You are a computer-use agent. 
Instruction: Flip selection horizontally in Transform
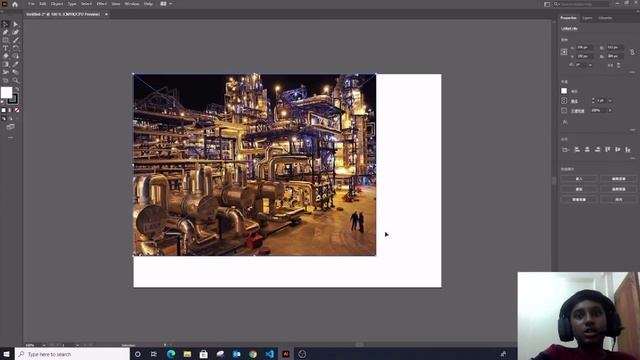tap(611, 65)
